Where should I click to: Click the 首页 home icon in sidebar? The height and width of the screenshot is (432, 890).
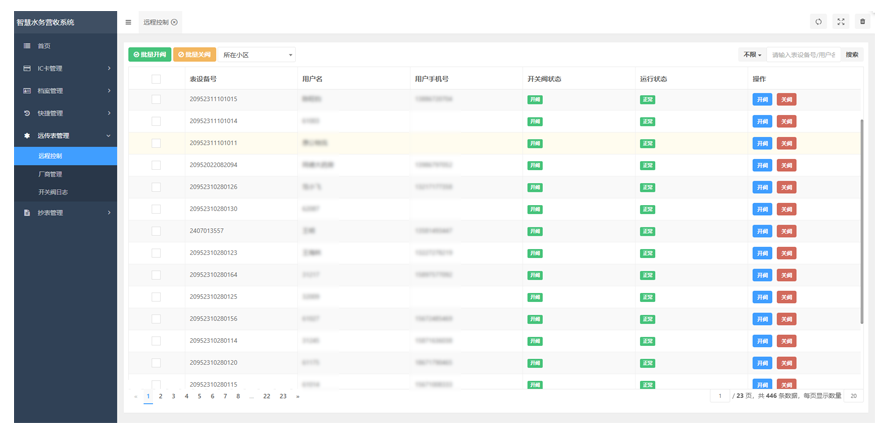[27, 46]
